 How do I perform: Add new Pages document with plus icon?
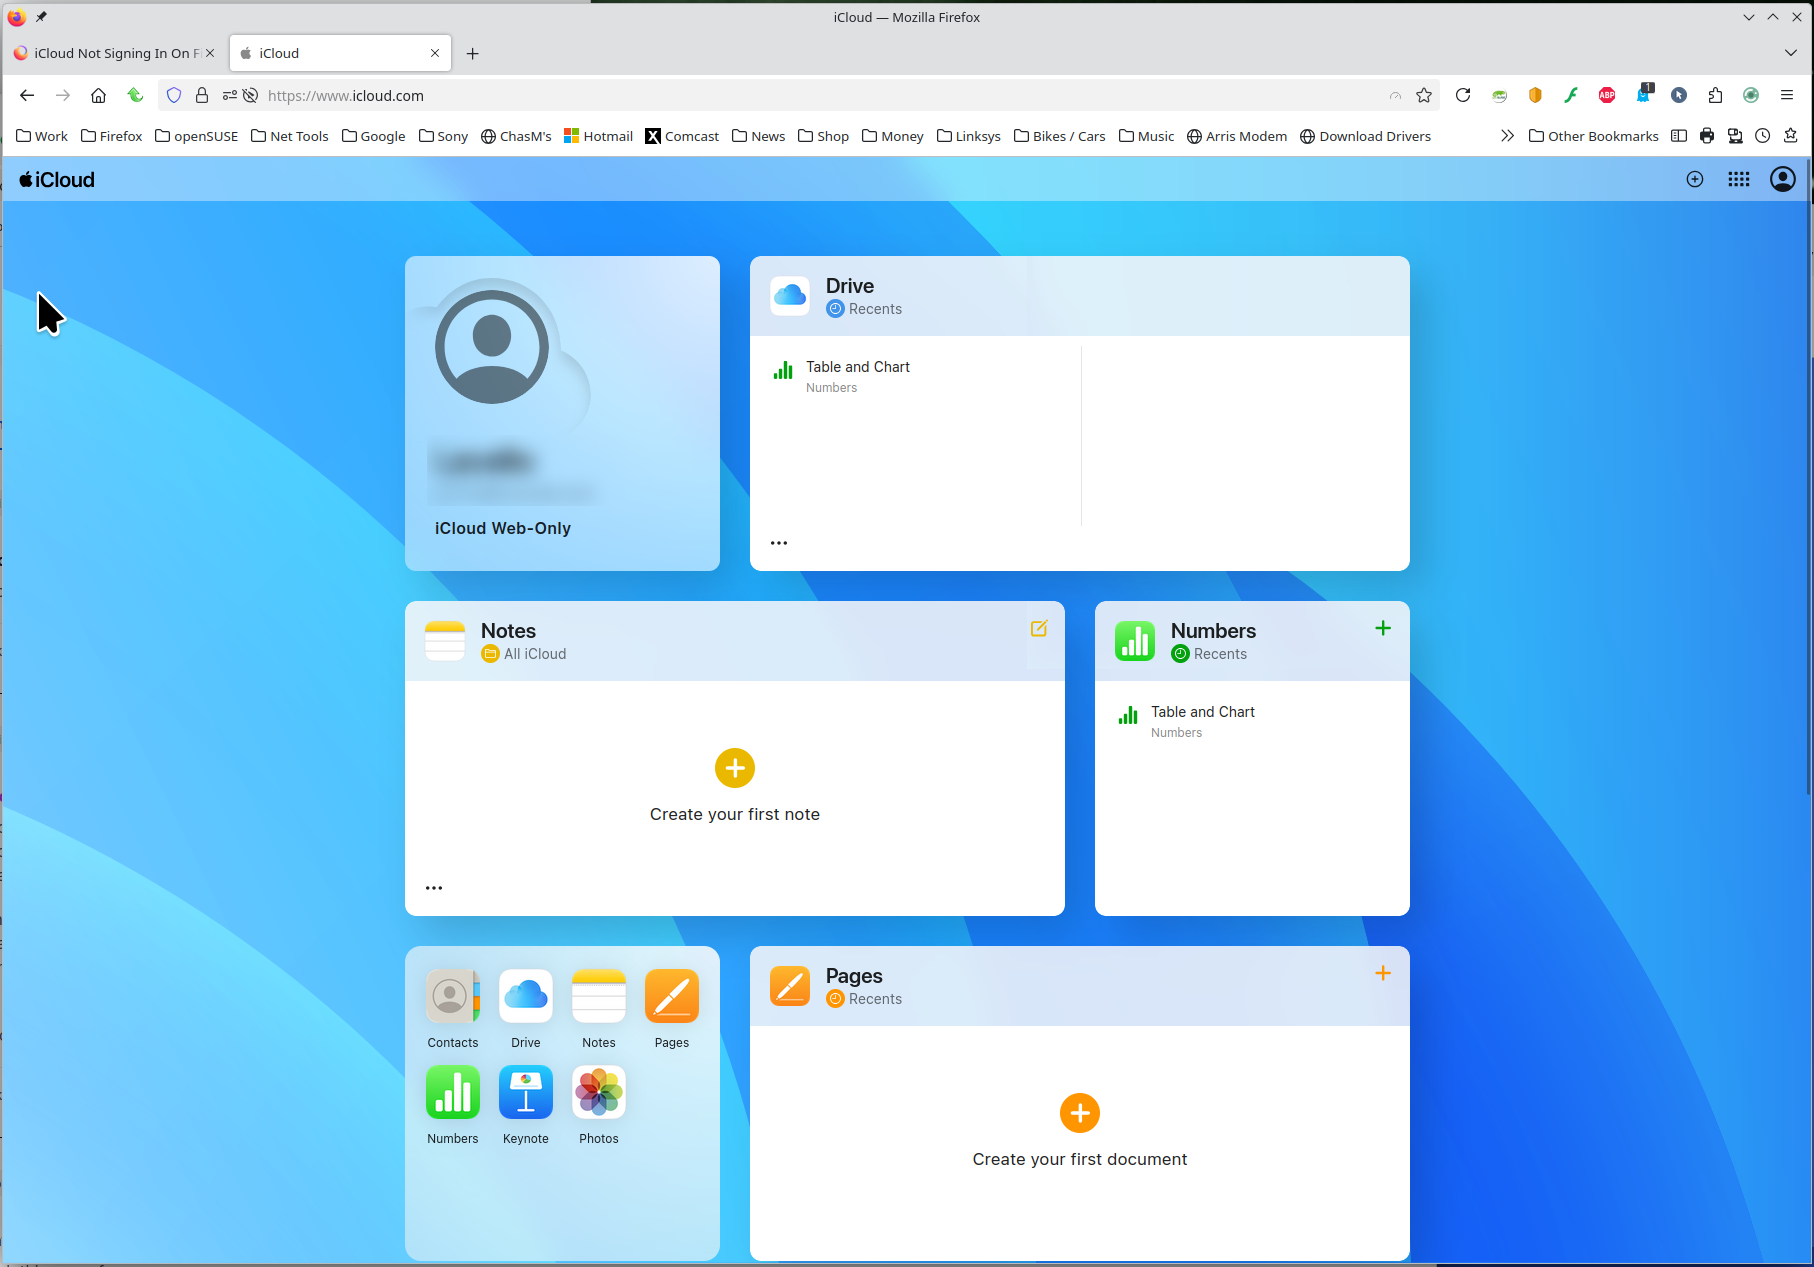[1383, 973]
